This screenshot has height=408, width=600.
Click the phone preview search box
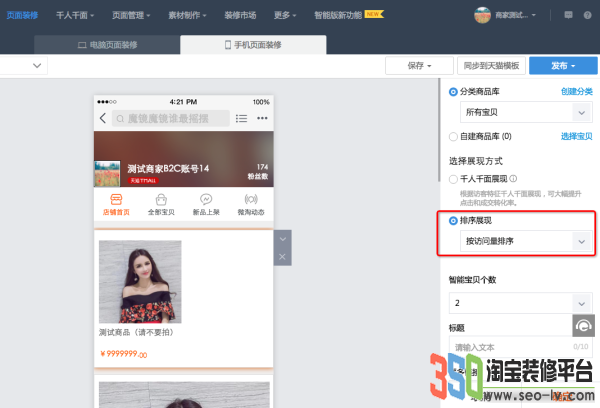click(171, 118)
